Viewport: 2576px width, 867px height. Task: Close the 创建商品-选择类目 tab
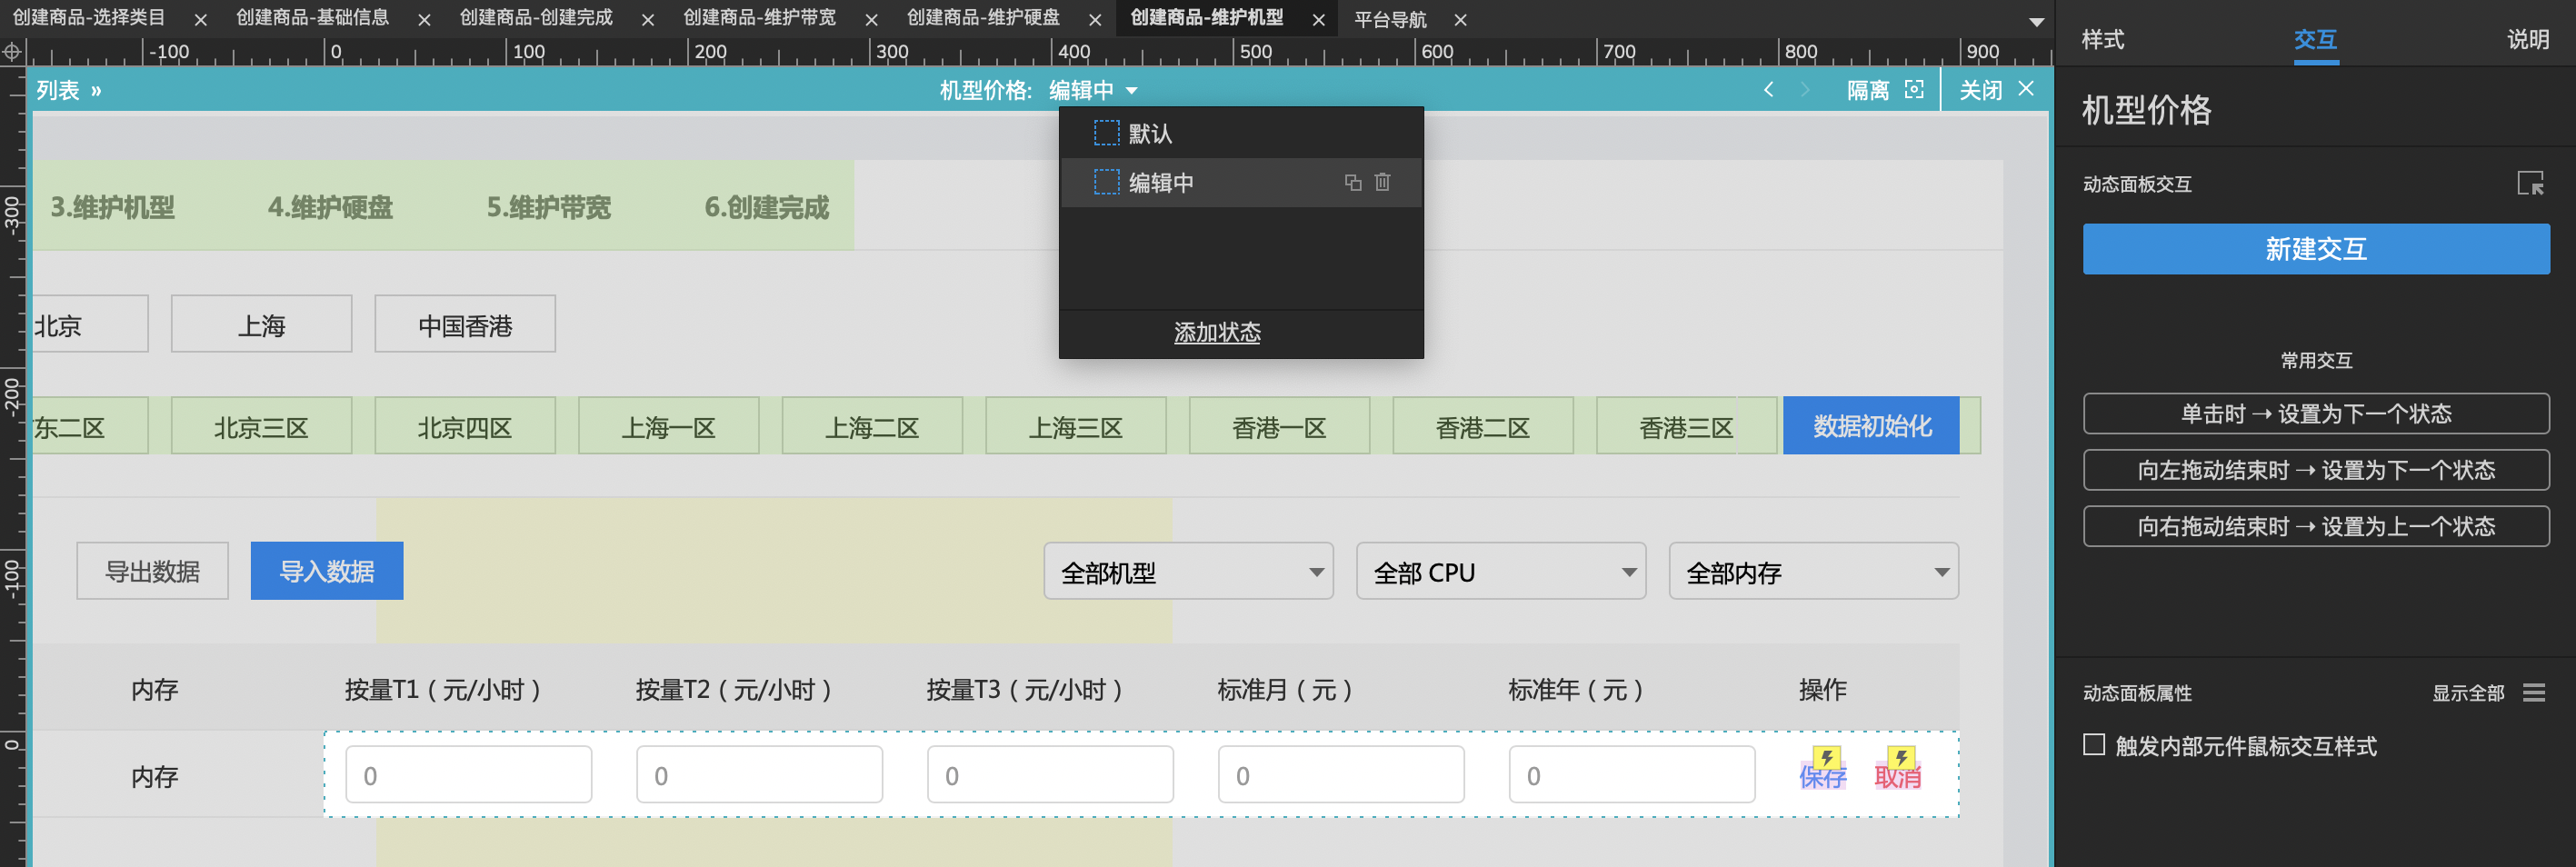(x=200, y=20)
